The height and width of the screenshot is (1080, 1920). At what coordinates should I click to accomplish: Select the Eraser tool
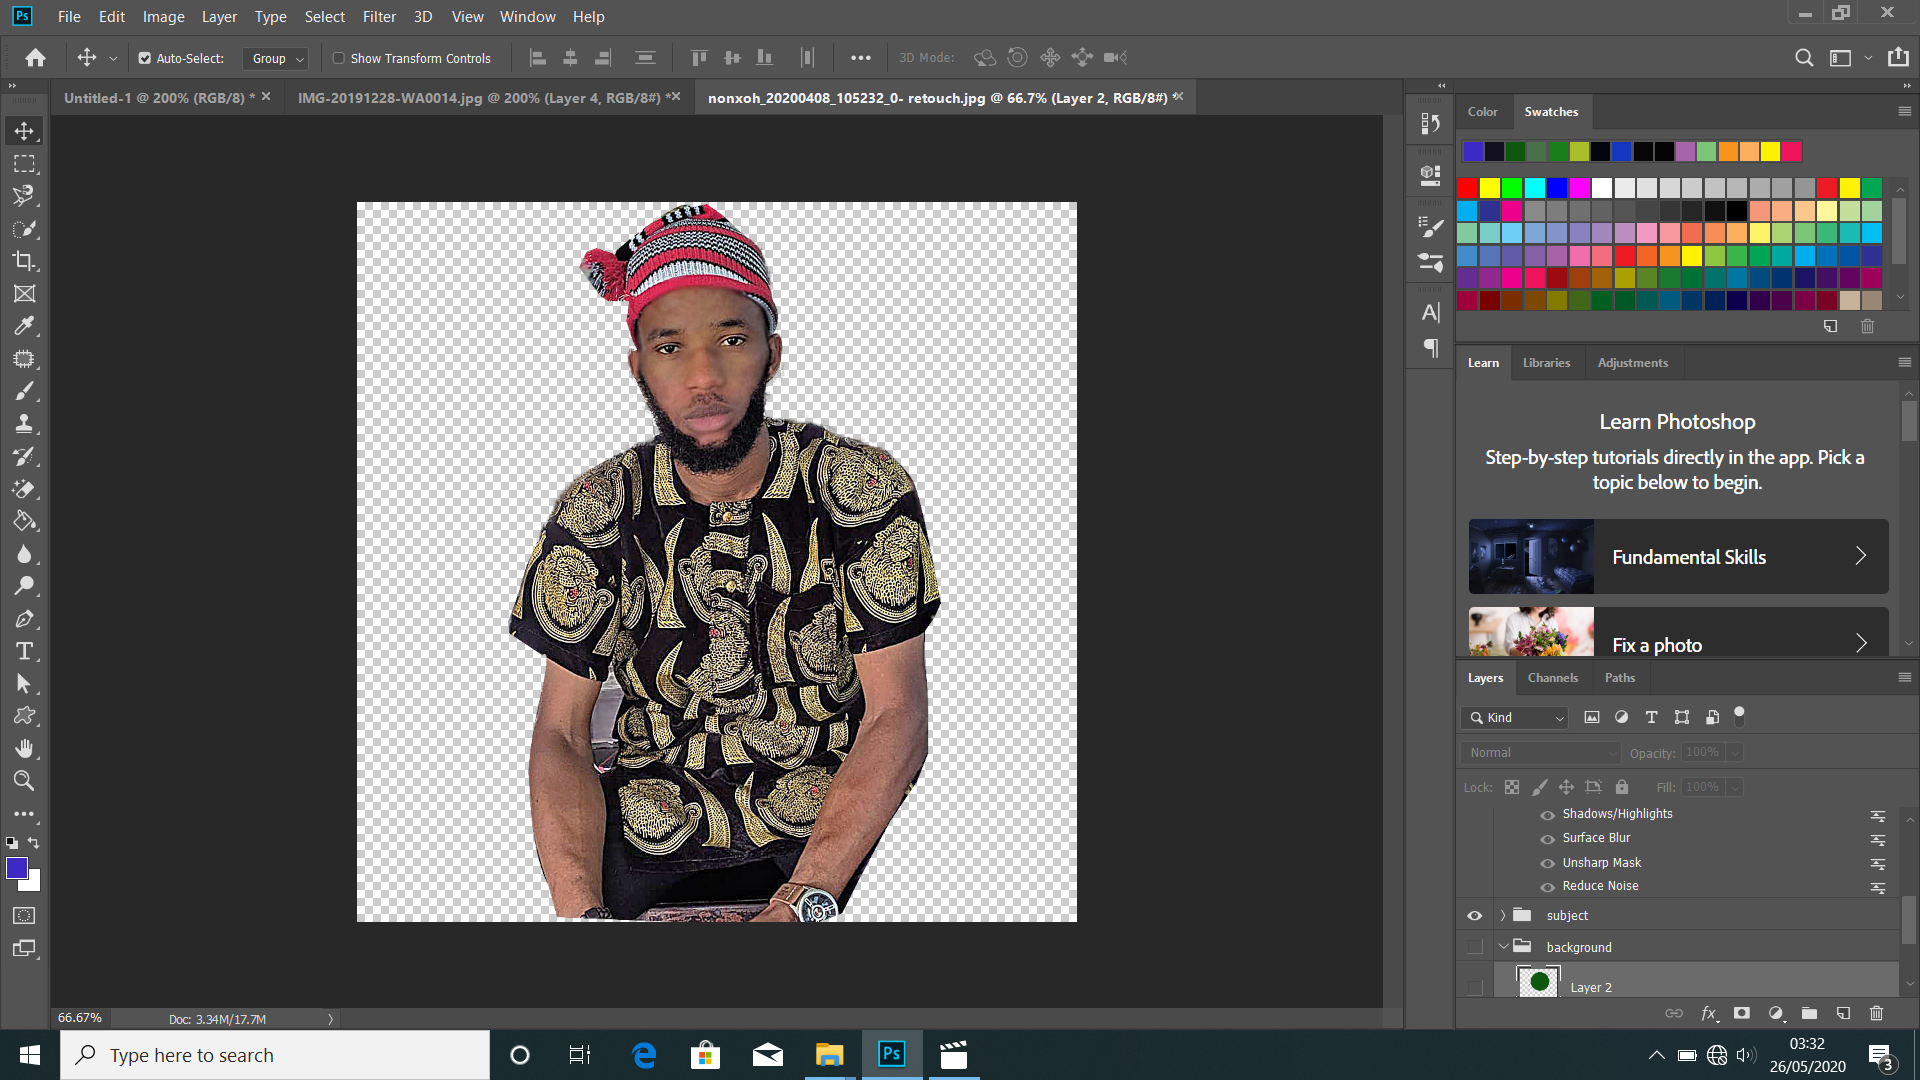(x=24, y=489)
